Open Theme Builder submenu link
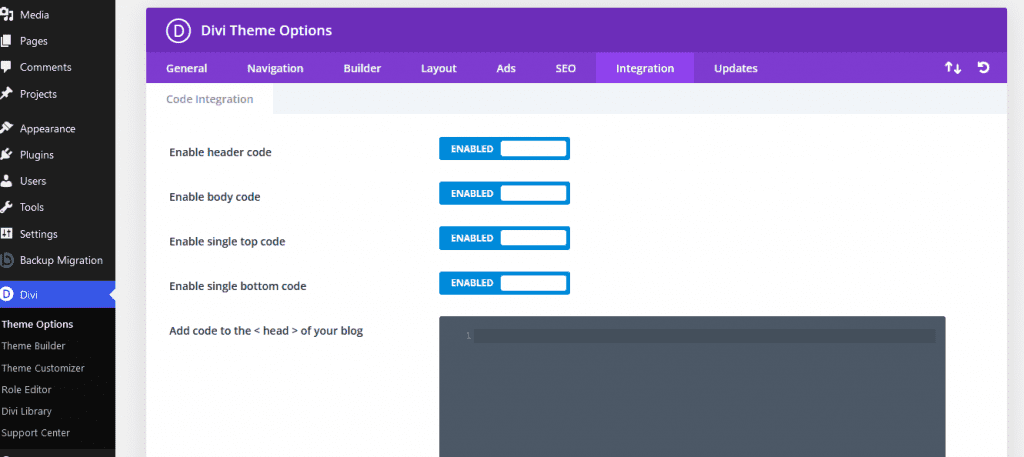Image resolution: width=1024 pixels, height=457 pixels. point(33,346)
